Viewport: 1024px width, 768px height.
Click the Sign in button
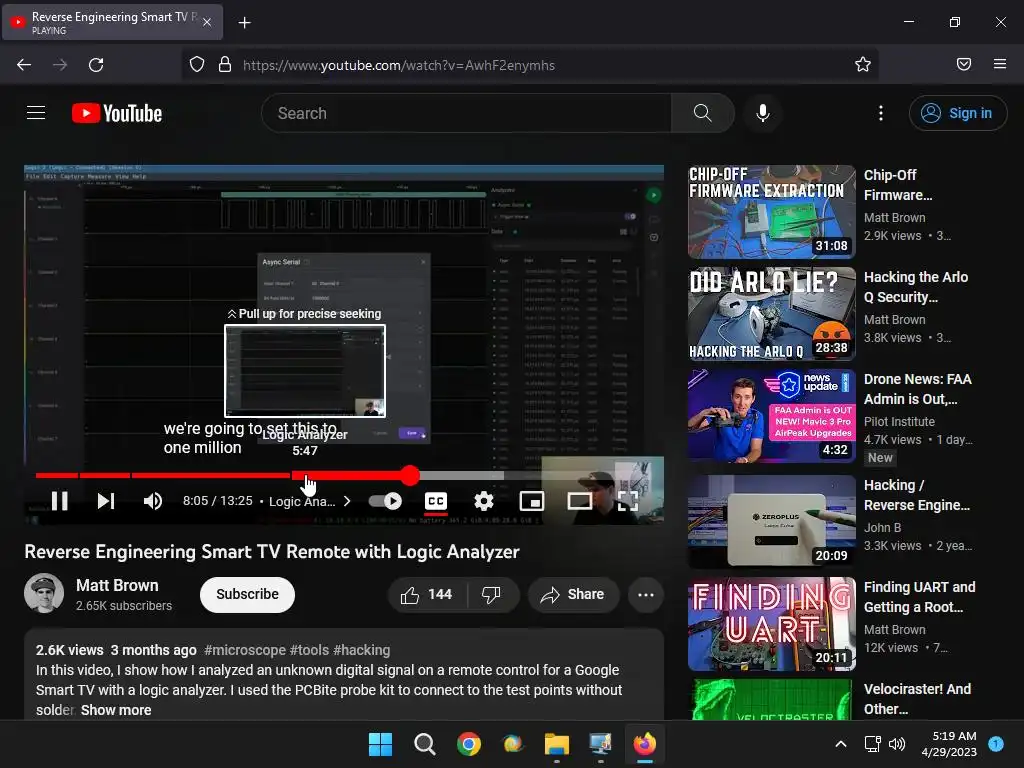pos(957,113)
